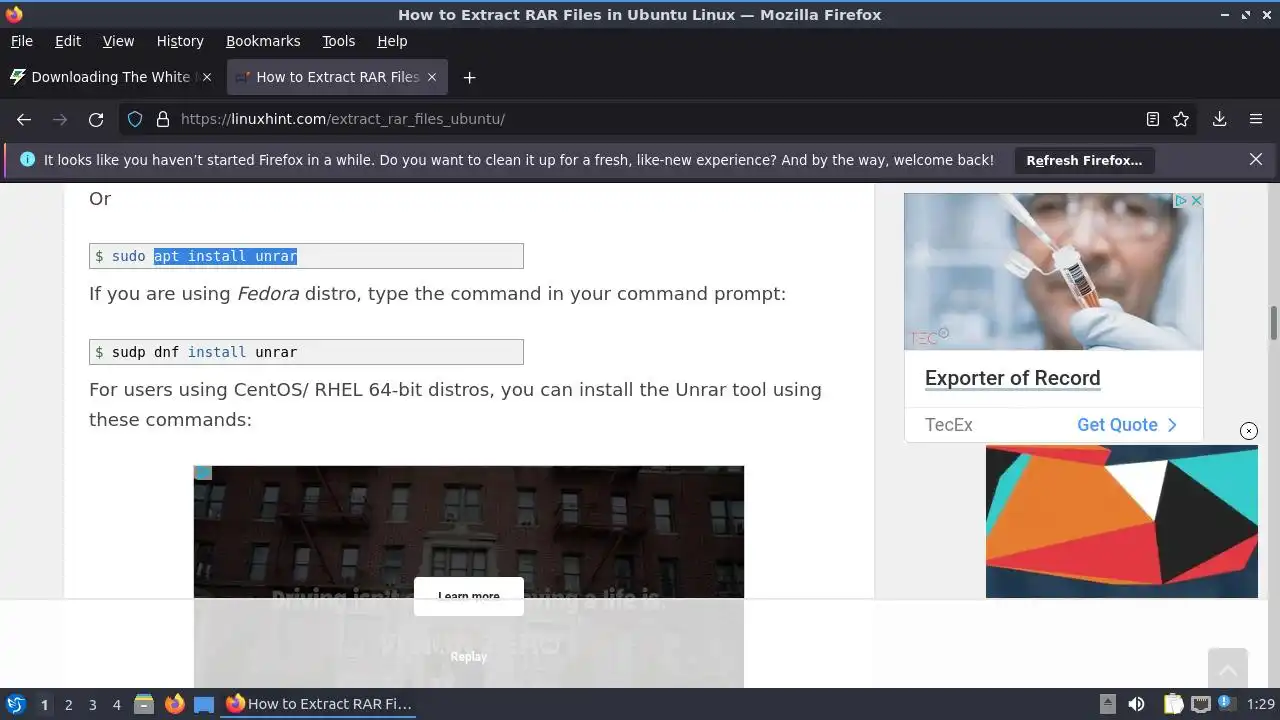
Task: Show site security padlock info
Action: click(163, 119)
